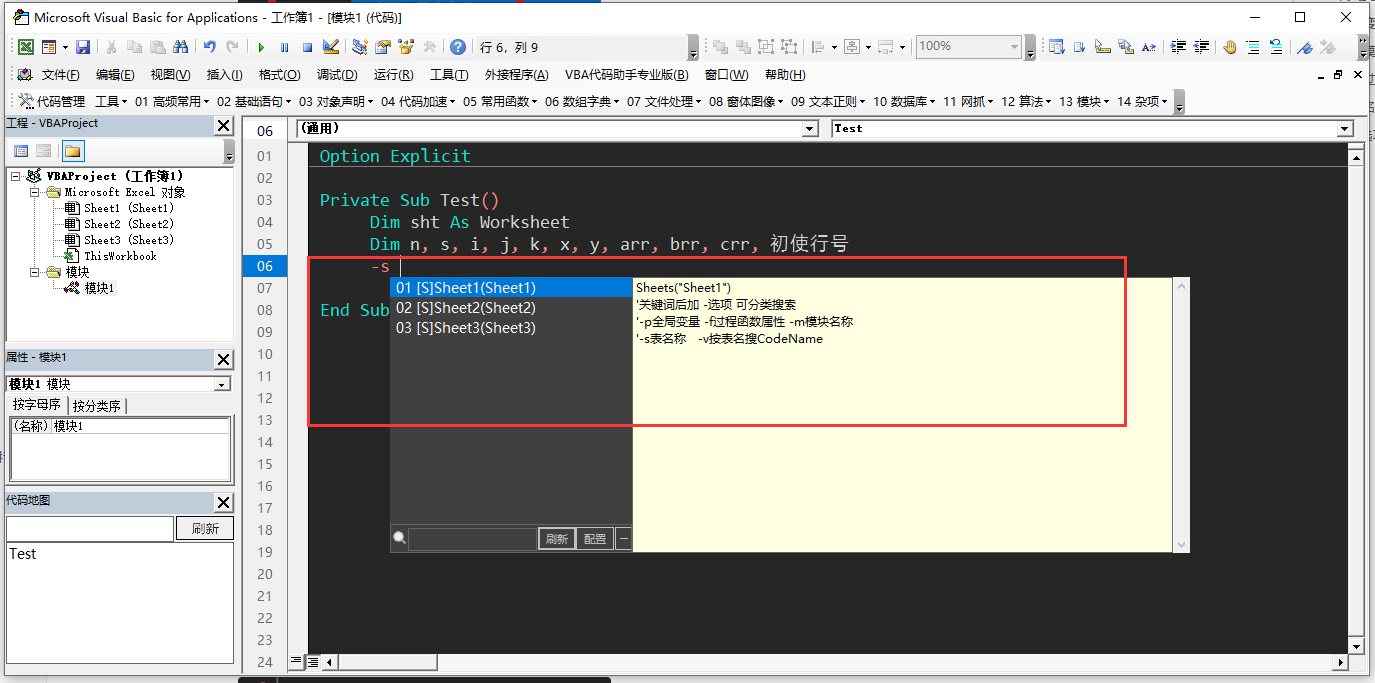Click the 刷新 button in suggestion popup

click(557, 539)
